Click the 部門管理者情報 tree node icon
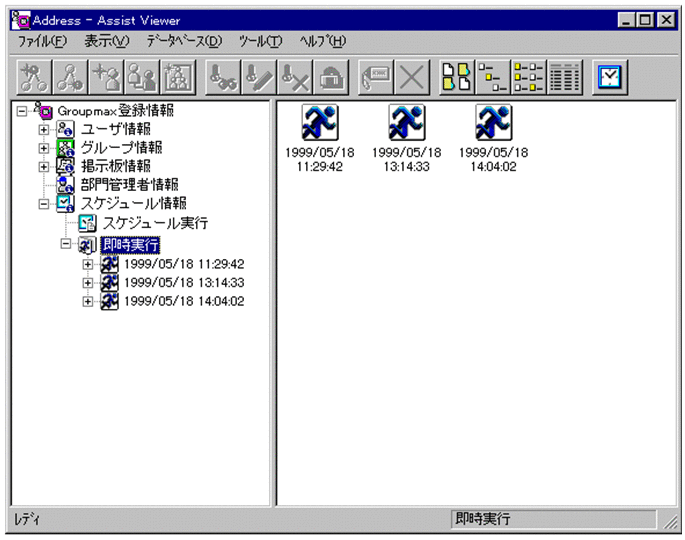 65,185
